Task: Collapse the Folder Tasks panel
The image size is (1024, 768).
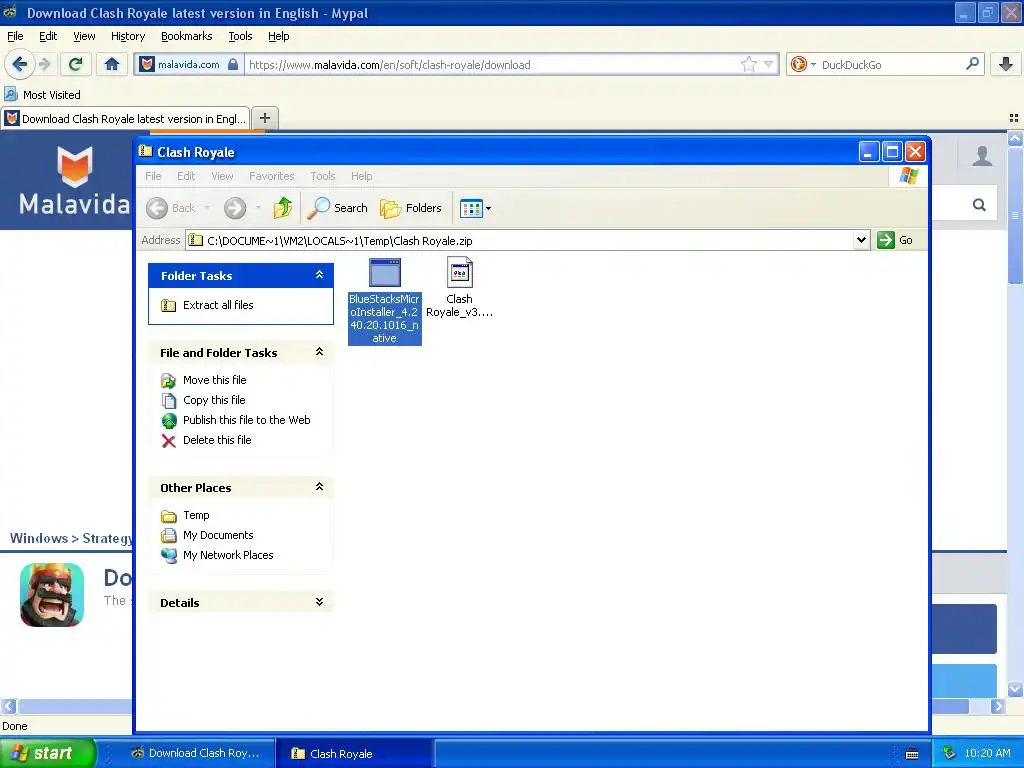Action: click(x=319, y=275)
